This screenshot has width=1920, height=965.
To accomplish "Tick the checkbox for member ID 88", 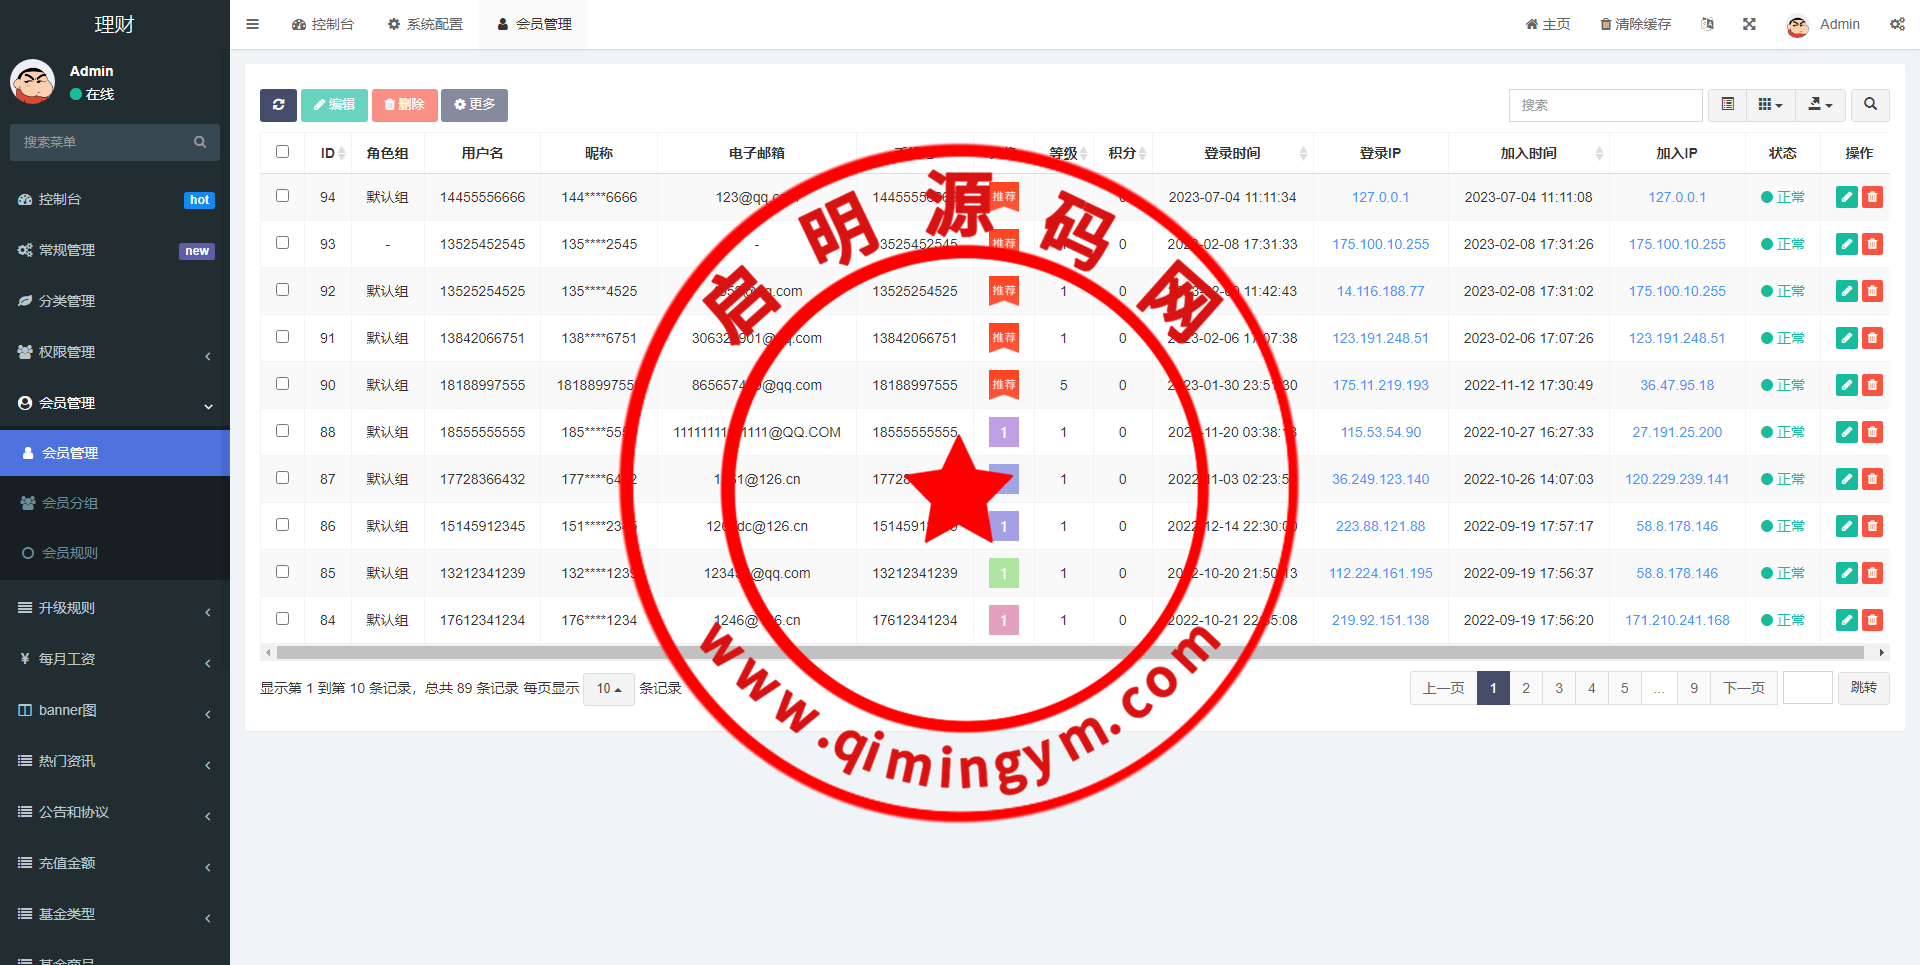I will [282, 431].
